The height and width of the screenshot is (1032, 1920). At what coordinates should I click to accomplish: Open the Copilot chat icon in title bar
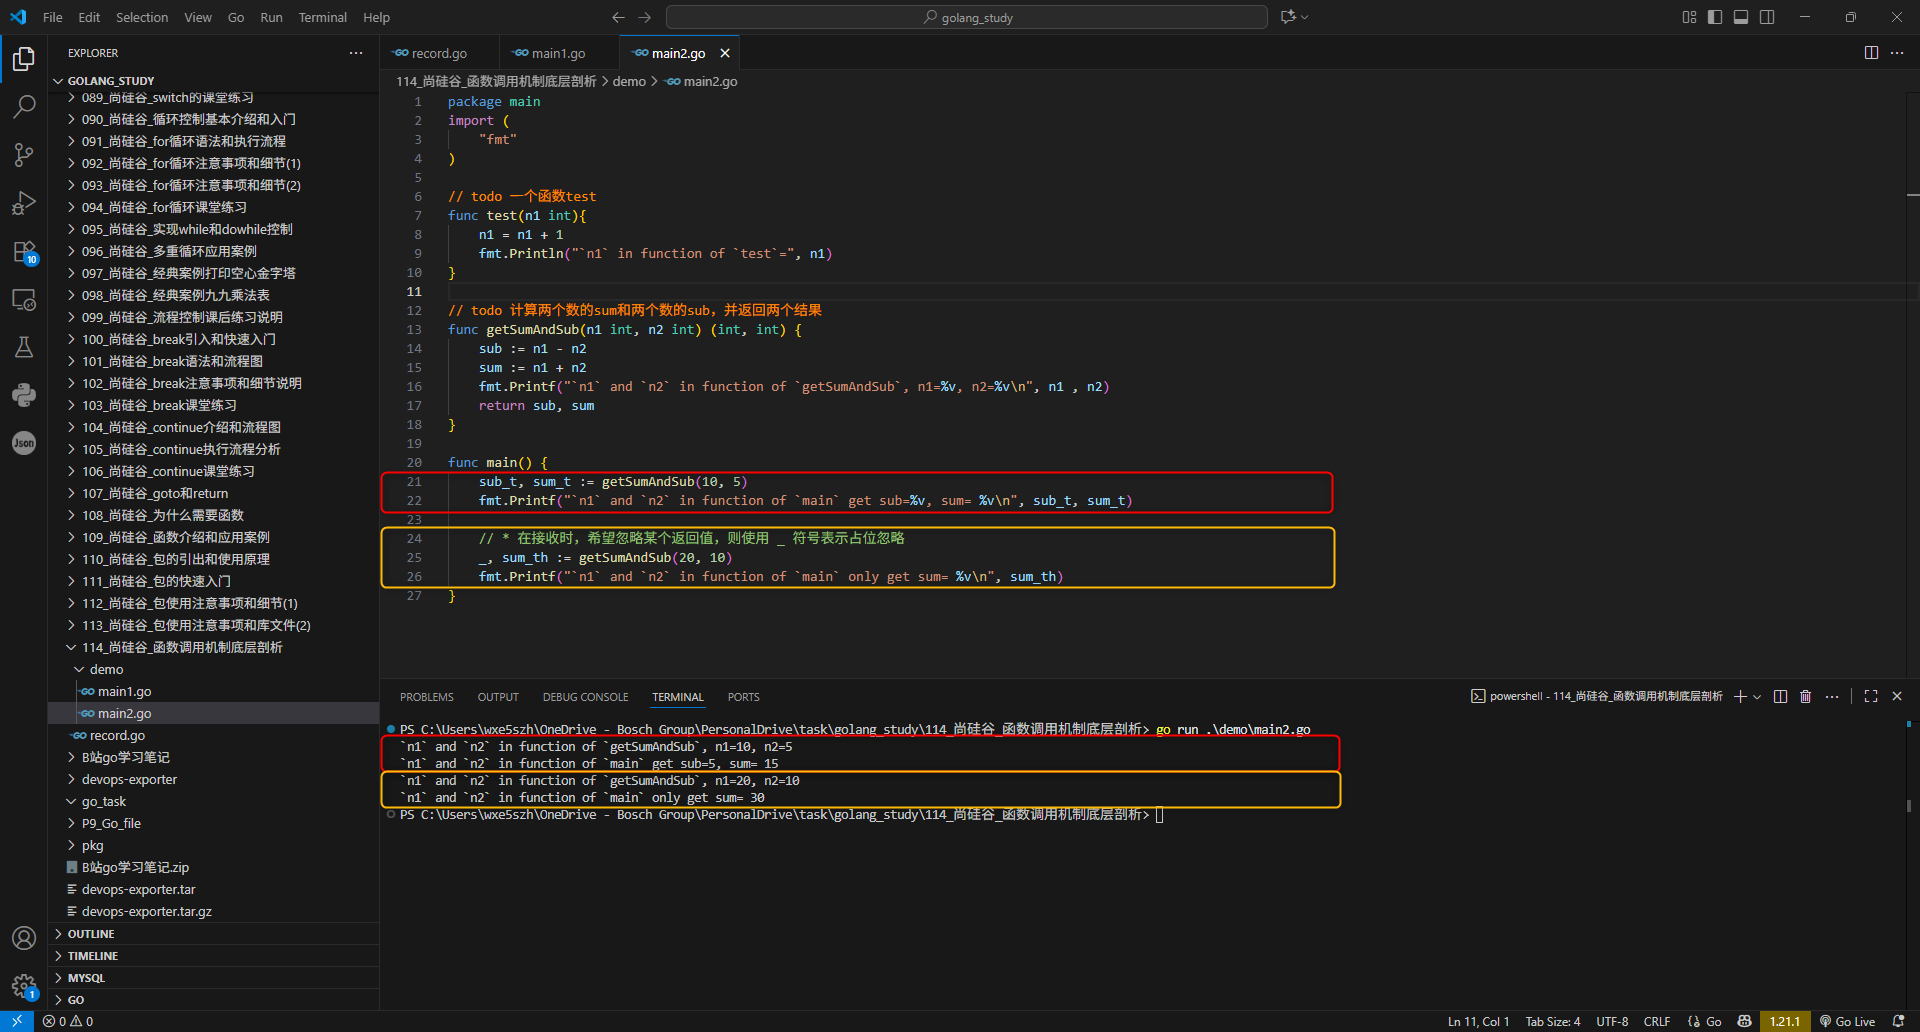click(x=1288, y=17)
